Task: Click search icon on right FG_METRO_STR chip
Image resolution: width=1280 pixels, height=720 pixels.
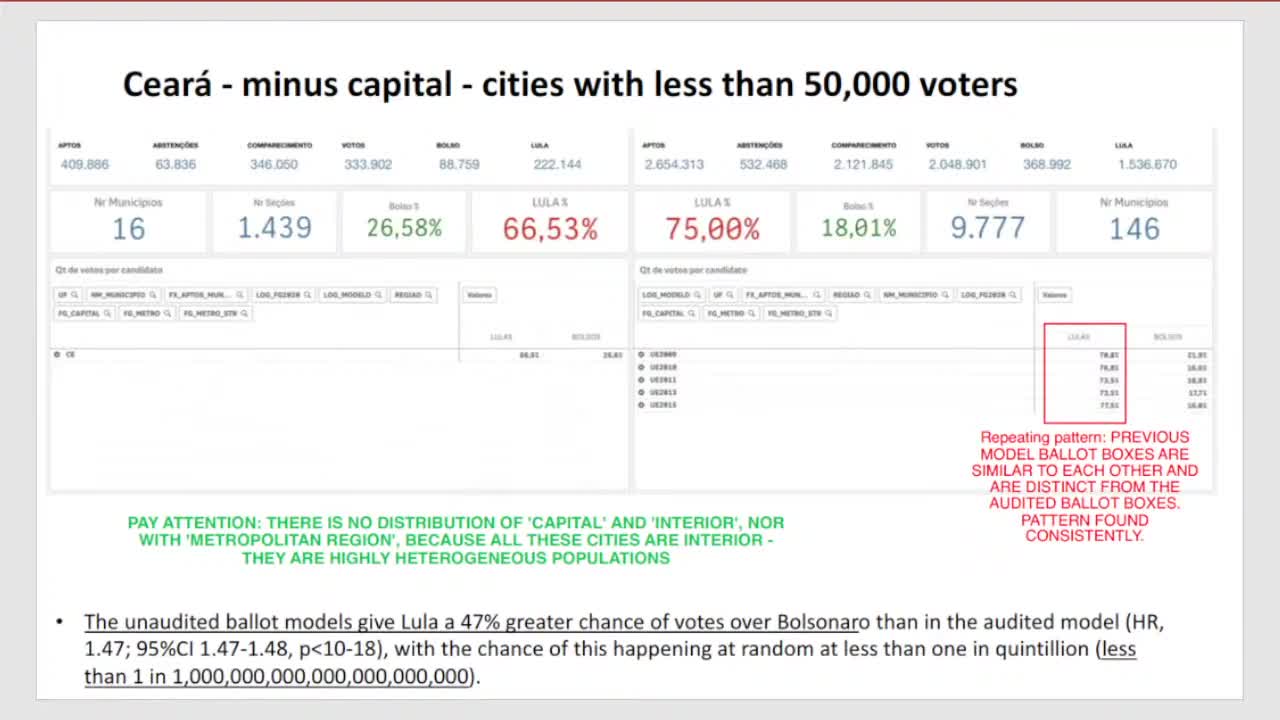Action: 829,313
